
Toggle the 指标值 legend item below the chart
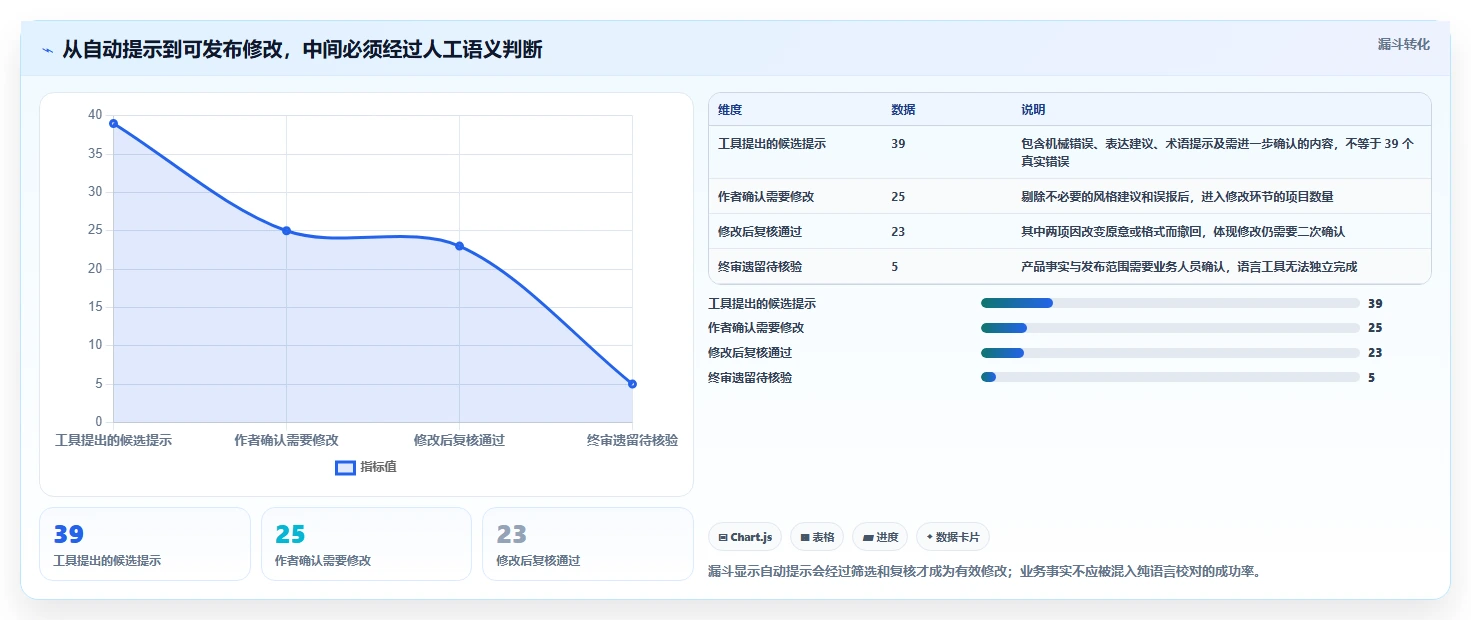[x=366, y=467]
